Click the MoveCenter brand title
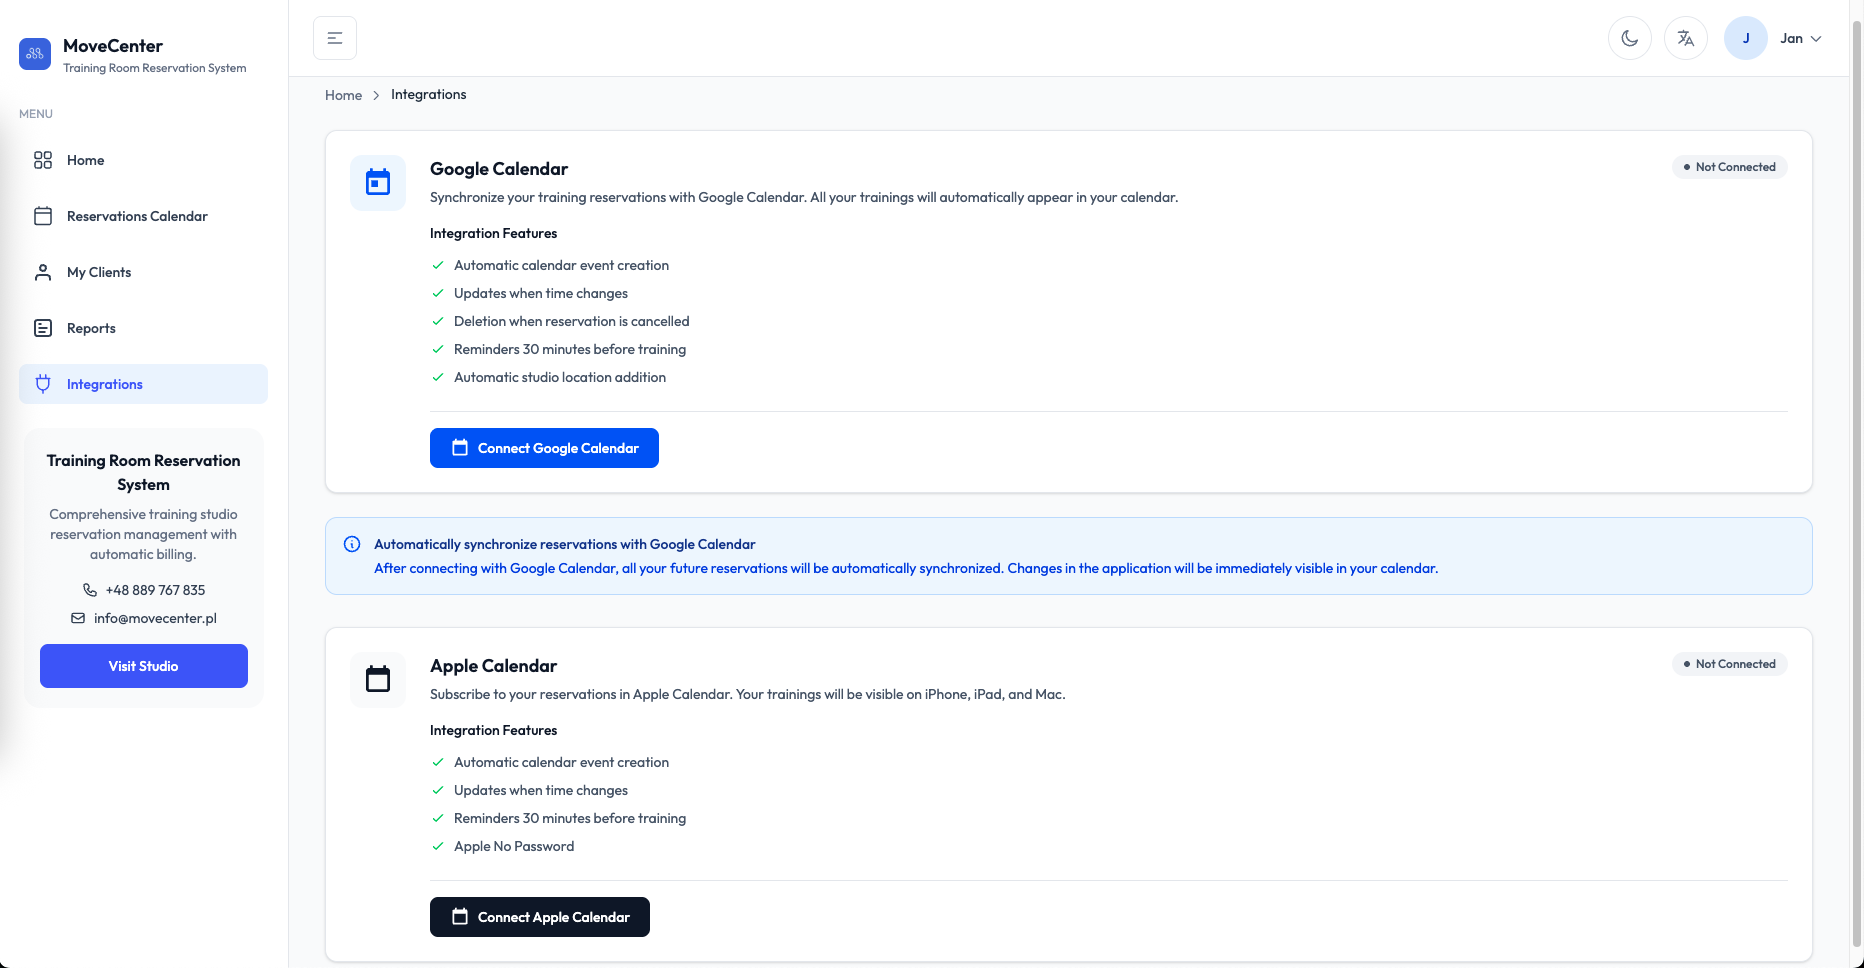Image resolution: width=1864 pixels, height=968 pixels. 113,46
